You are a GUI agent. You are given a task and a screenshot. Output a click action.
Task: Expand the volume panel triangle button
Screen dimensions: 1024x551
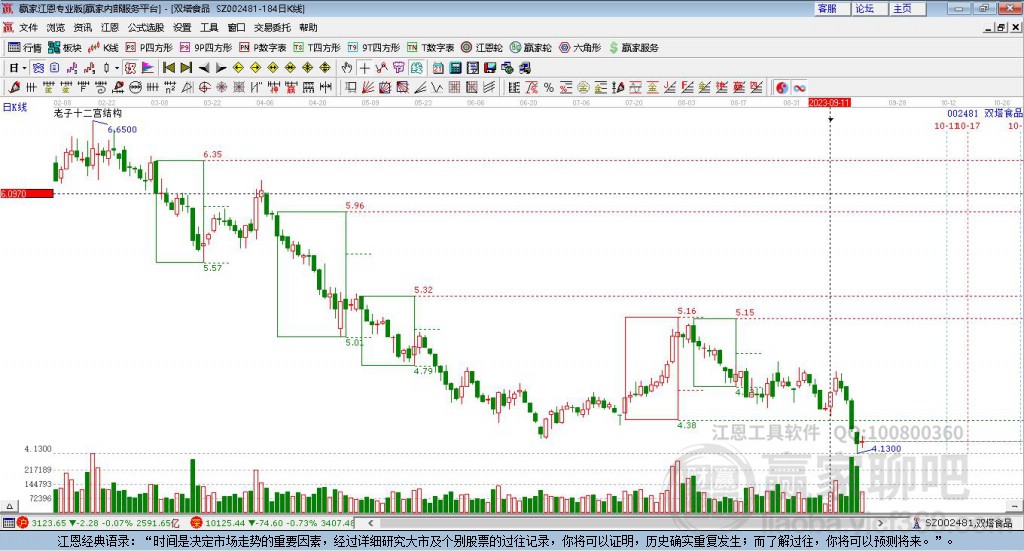9,506
